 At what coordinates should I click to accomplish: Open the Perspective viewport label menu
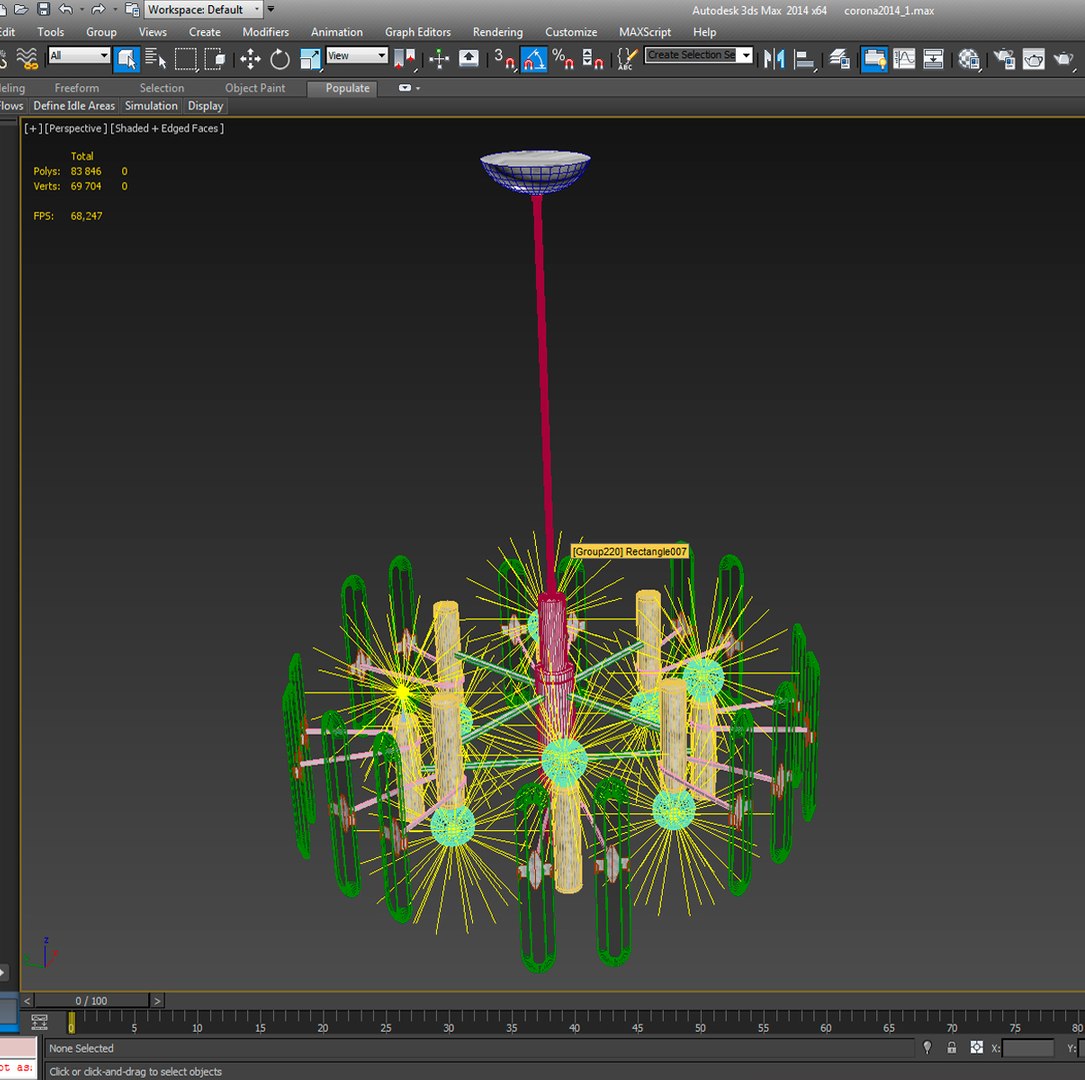(x=75, y=128)
